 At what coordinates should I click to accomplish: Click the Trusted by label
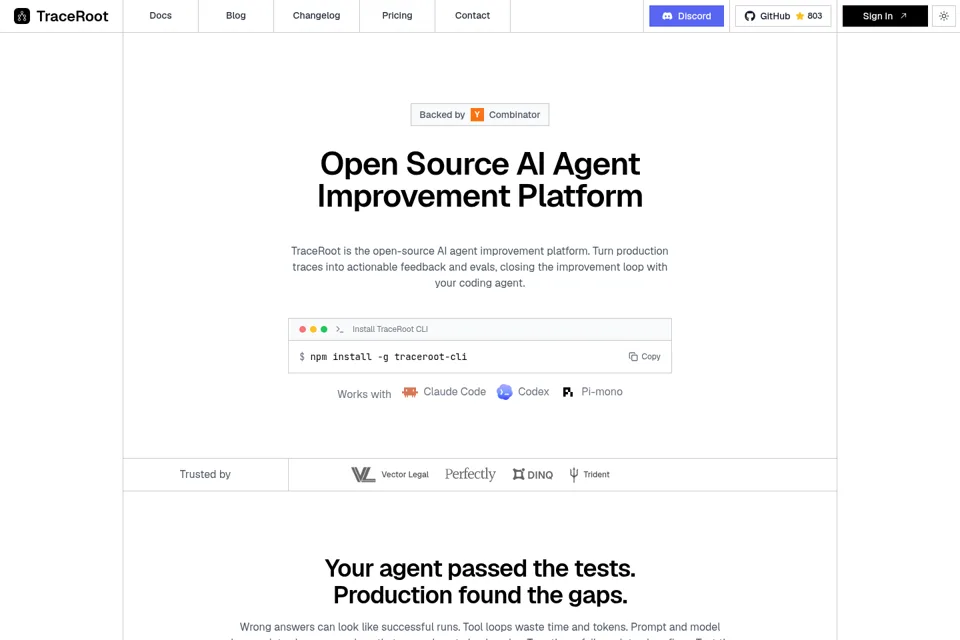[205, 475]
